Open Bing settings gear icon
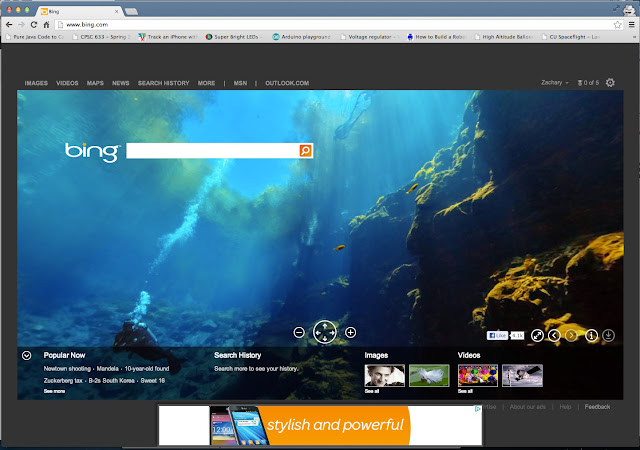The width and height of the screenshot is (640, 450). [610, 83]
